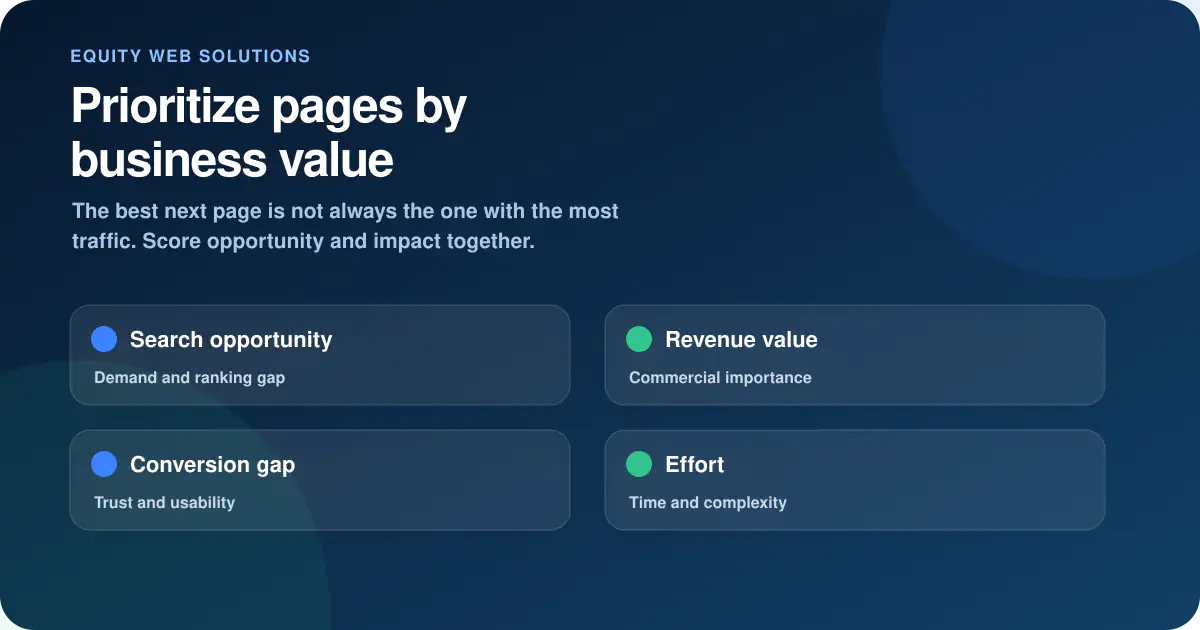Select the Search opportunity card title

[x=231, y=340]
